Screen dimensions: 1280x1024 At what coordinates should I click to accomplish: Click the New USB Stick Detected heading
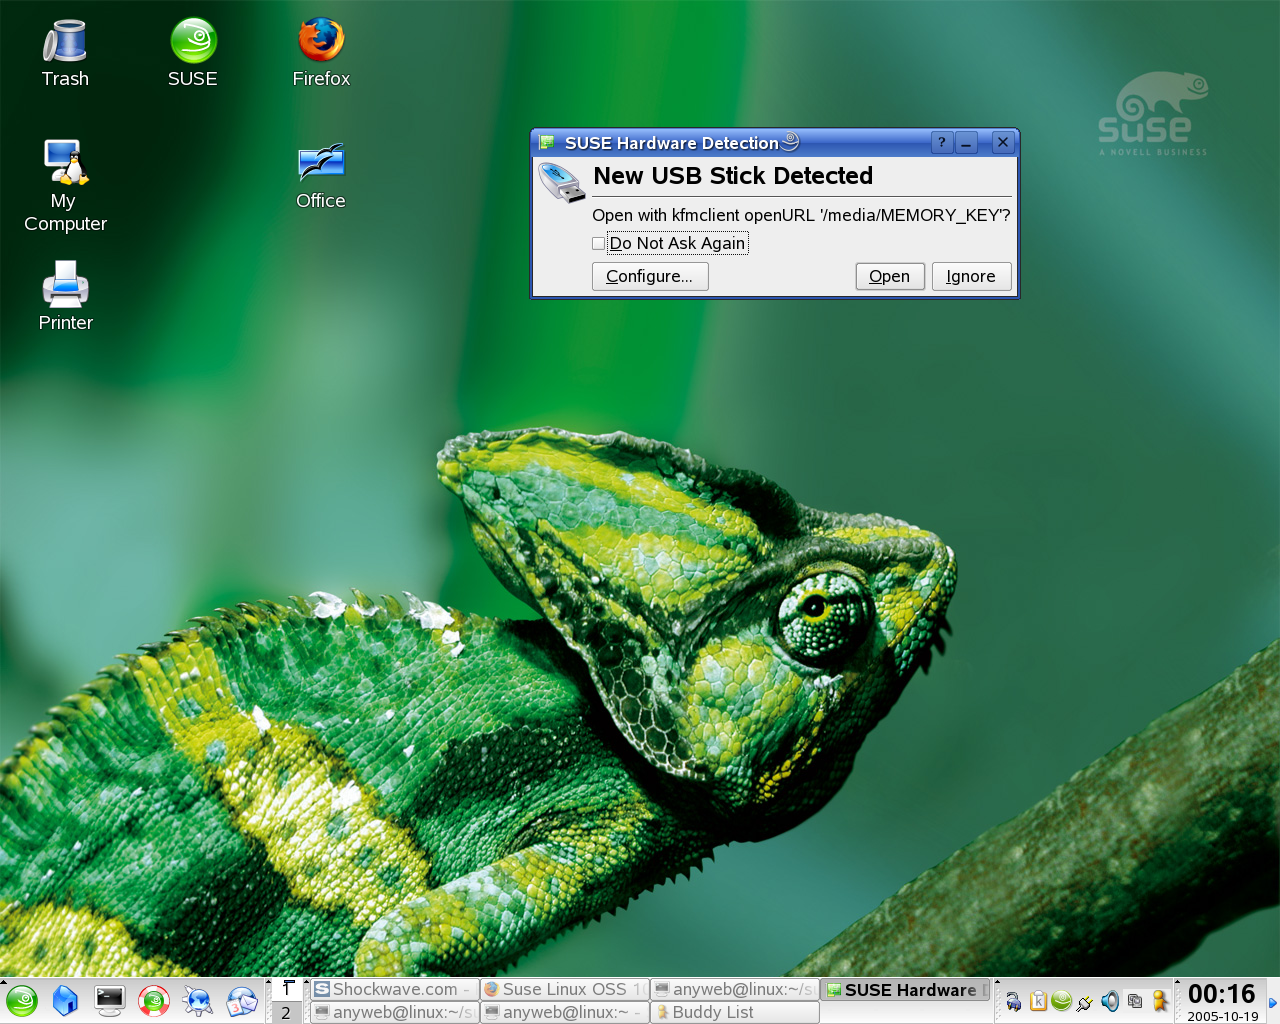(733, 176)
